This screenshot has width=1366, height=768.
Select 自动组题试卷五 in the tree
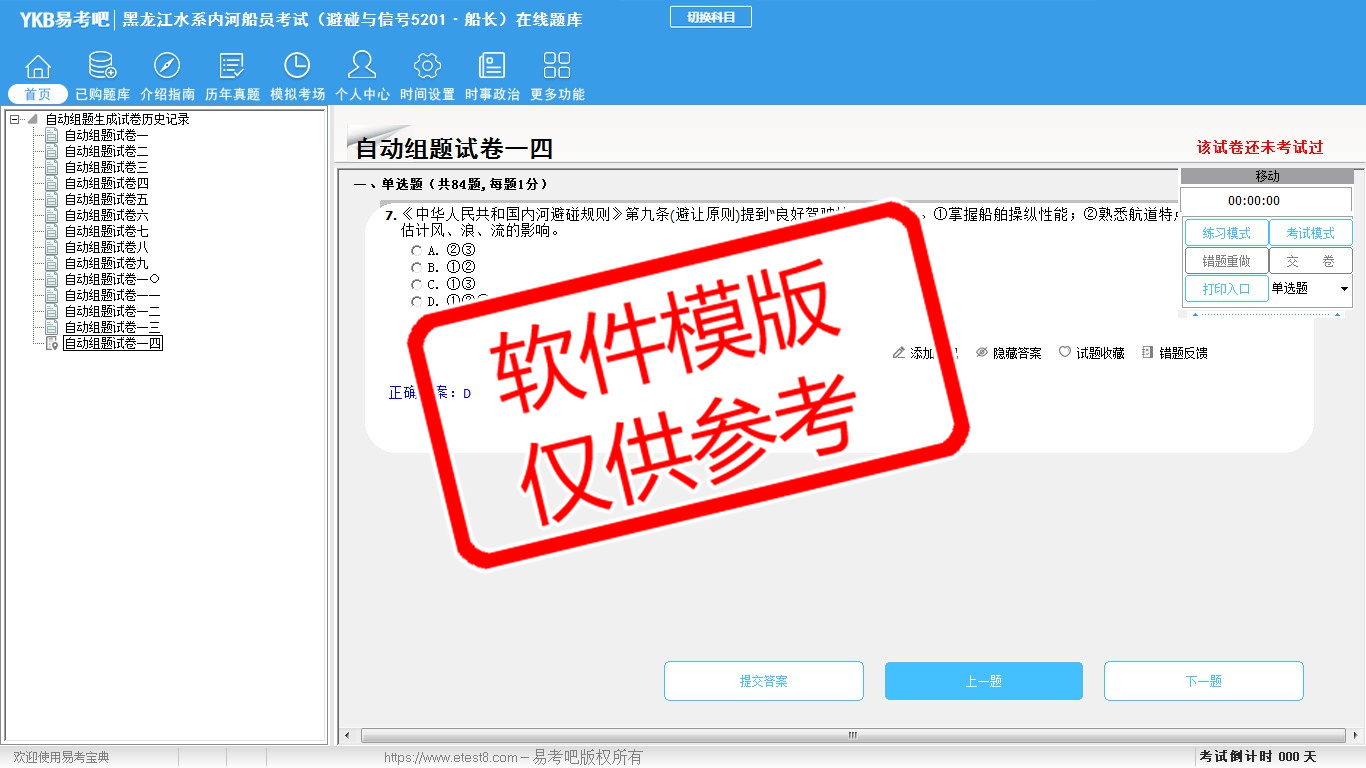(106, 200)
